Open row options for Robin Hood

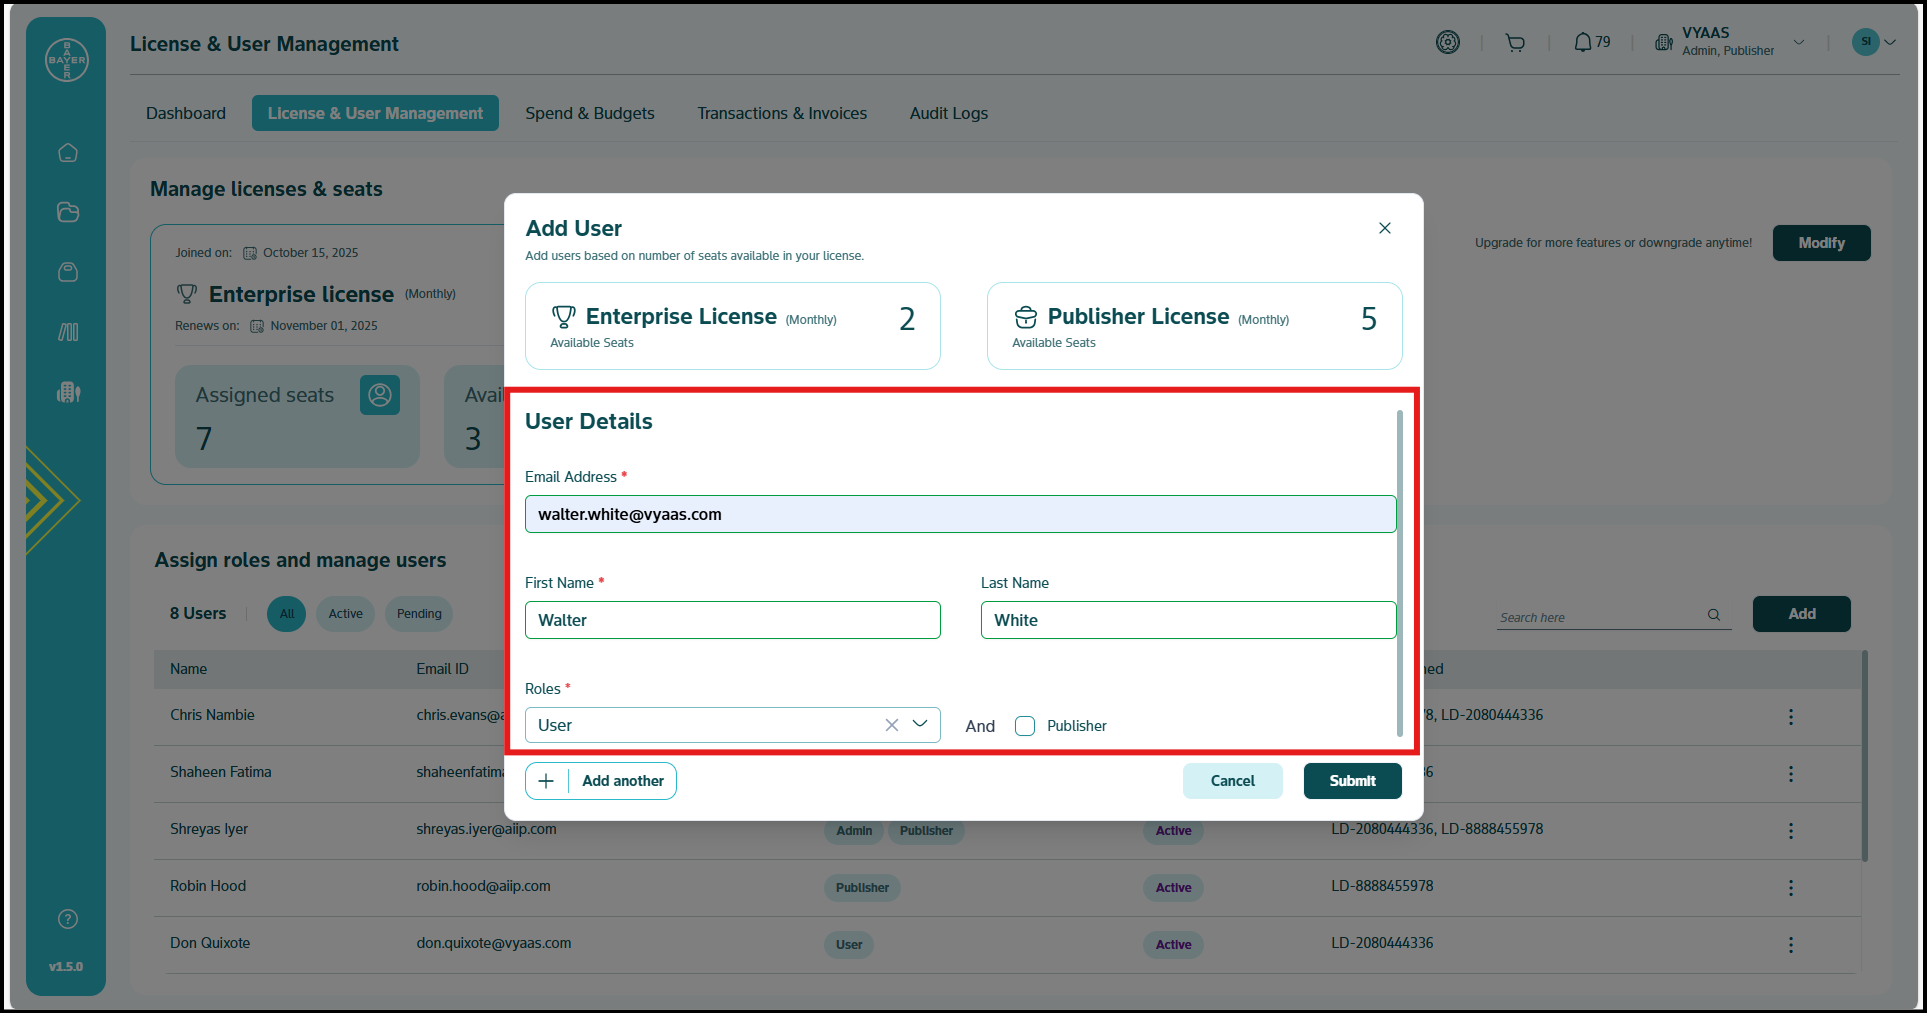tap(1790, 888)
